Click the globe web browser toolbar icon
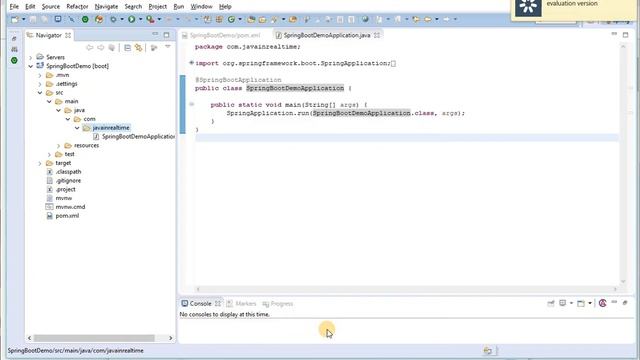 [365, 19]
